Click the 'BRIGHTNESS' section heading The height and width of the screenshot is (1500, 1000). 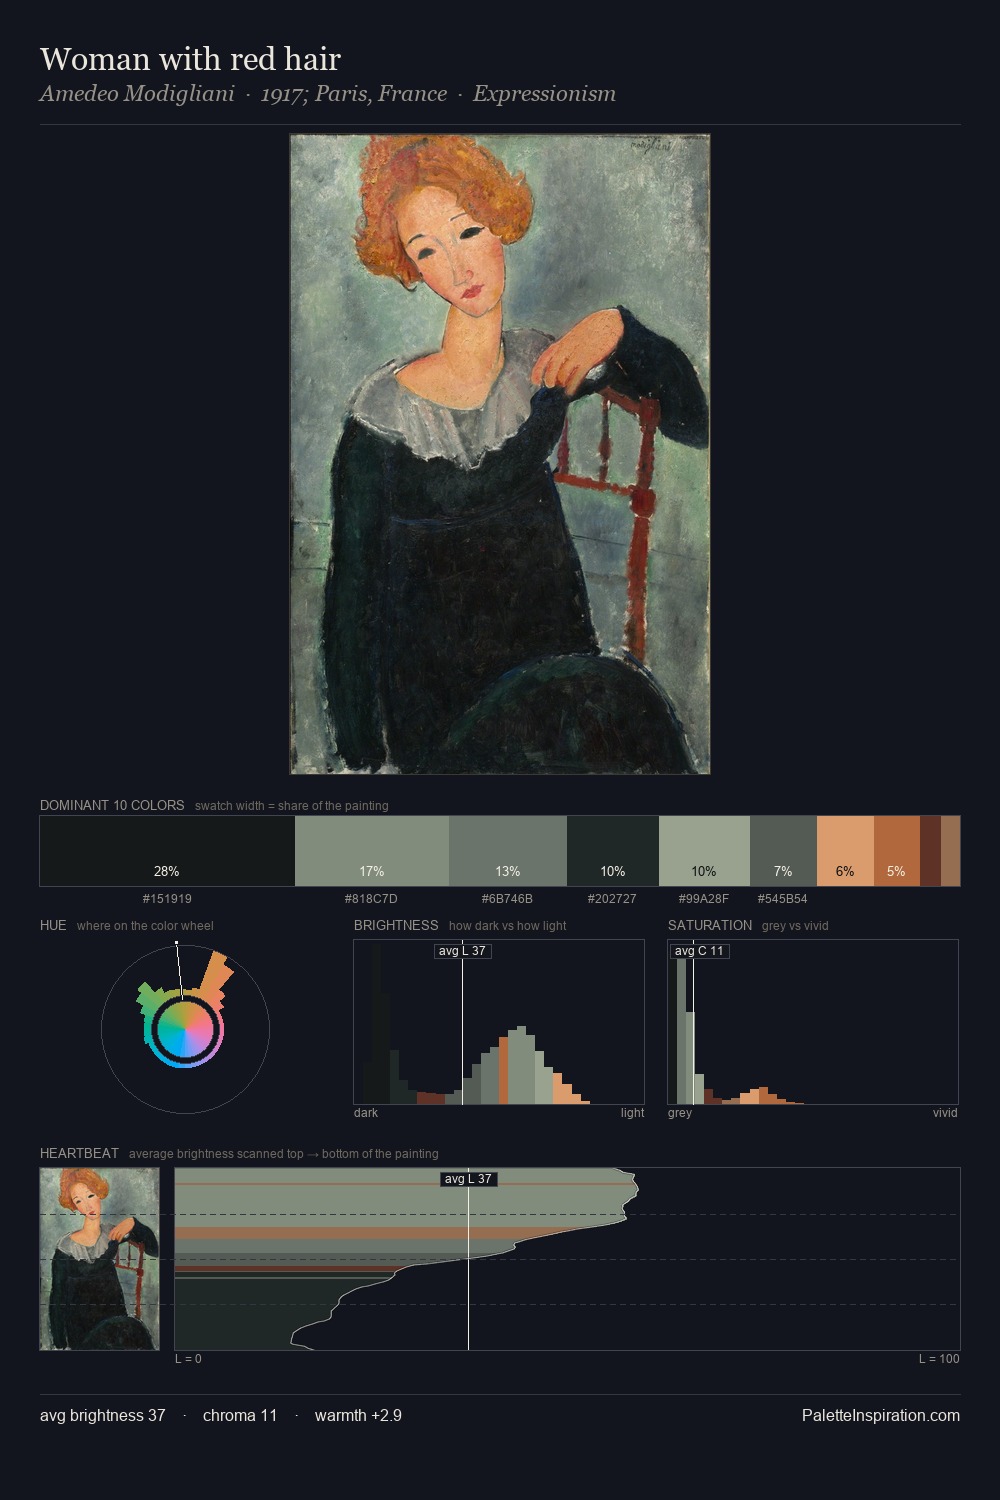point(396,925)
